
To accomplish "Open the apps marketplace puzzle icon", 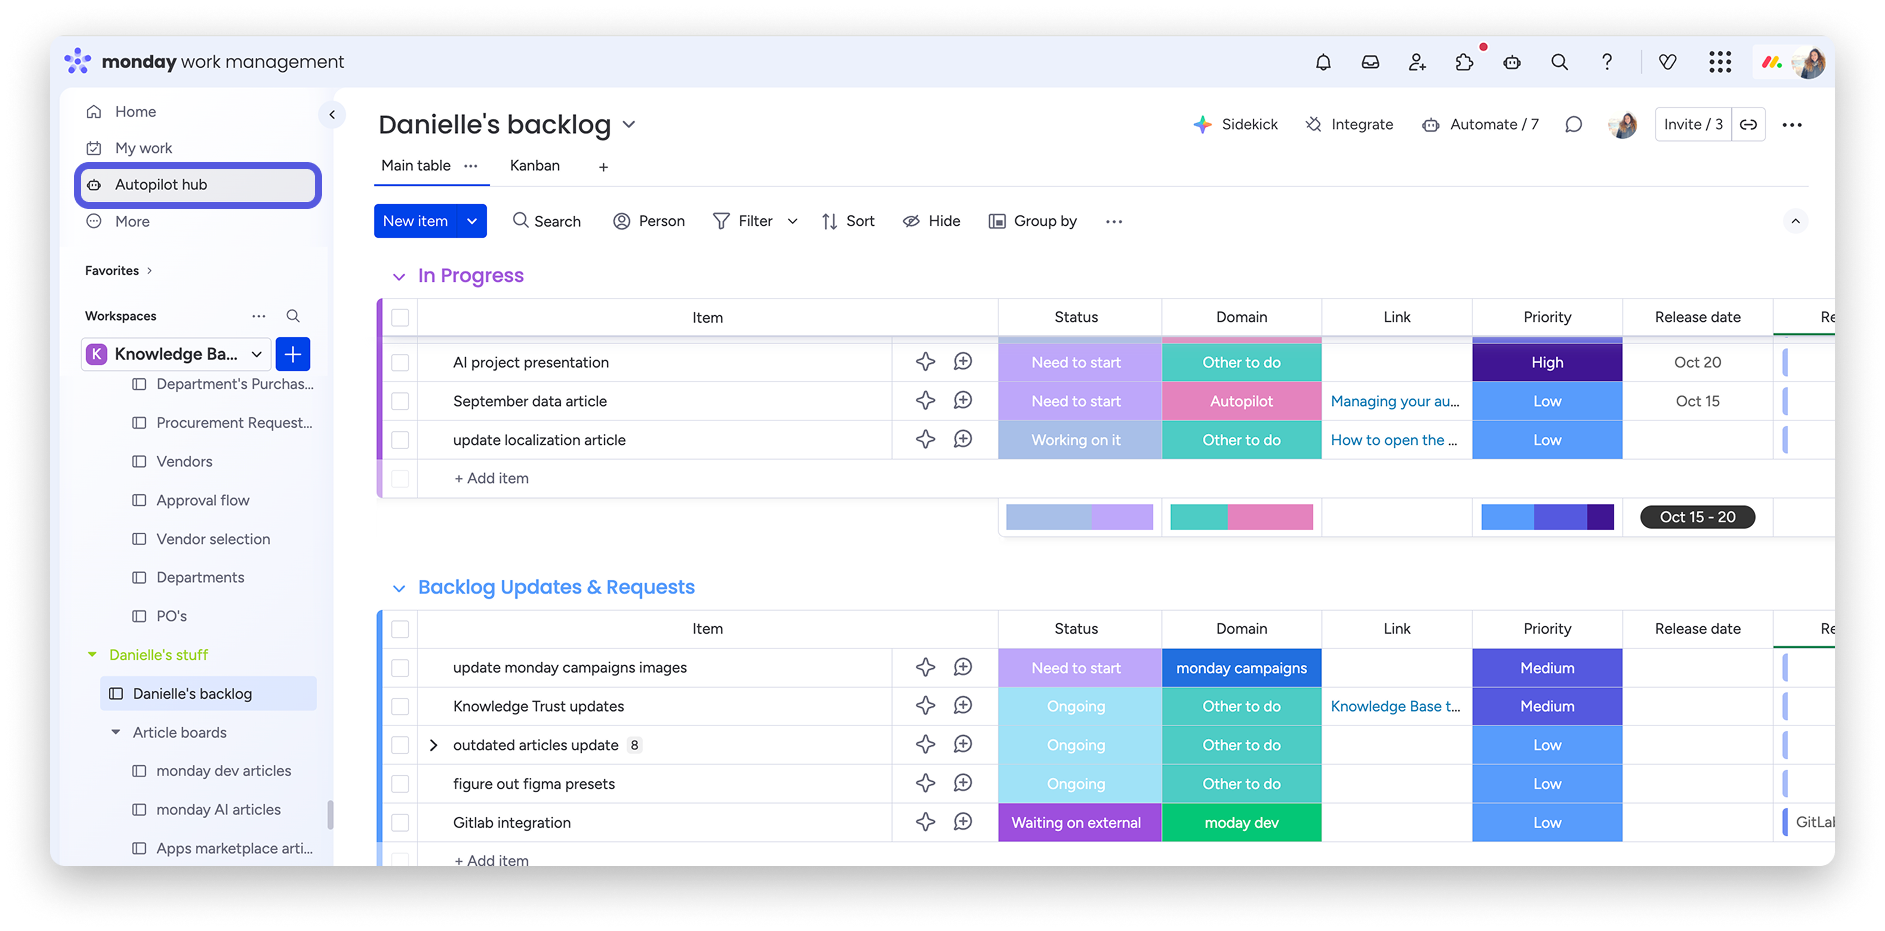I will click(x=1465, y=62).
